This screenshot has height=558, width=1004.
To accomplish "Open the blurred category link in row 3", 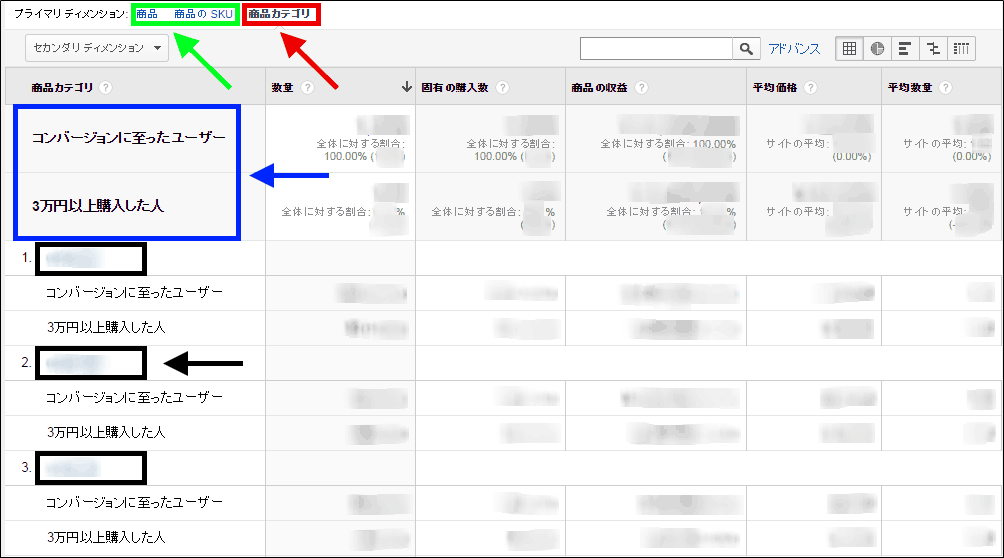I will coord(74,469).
